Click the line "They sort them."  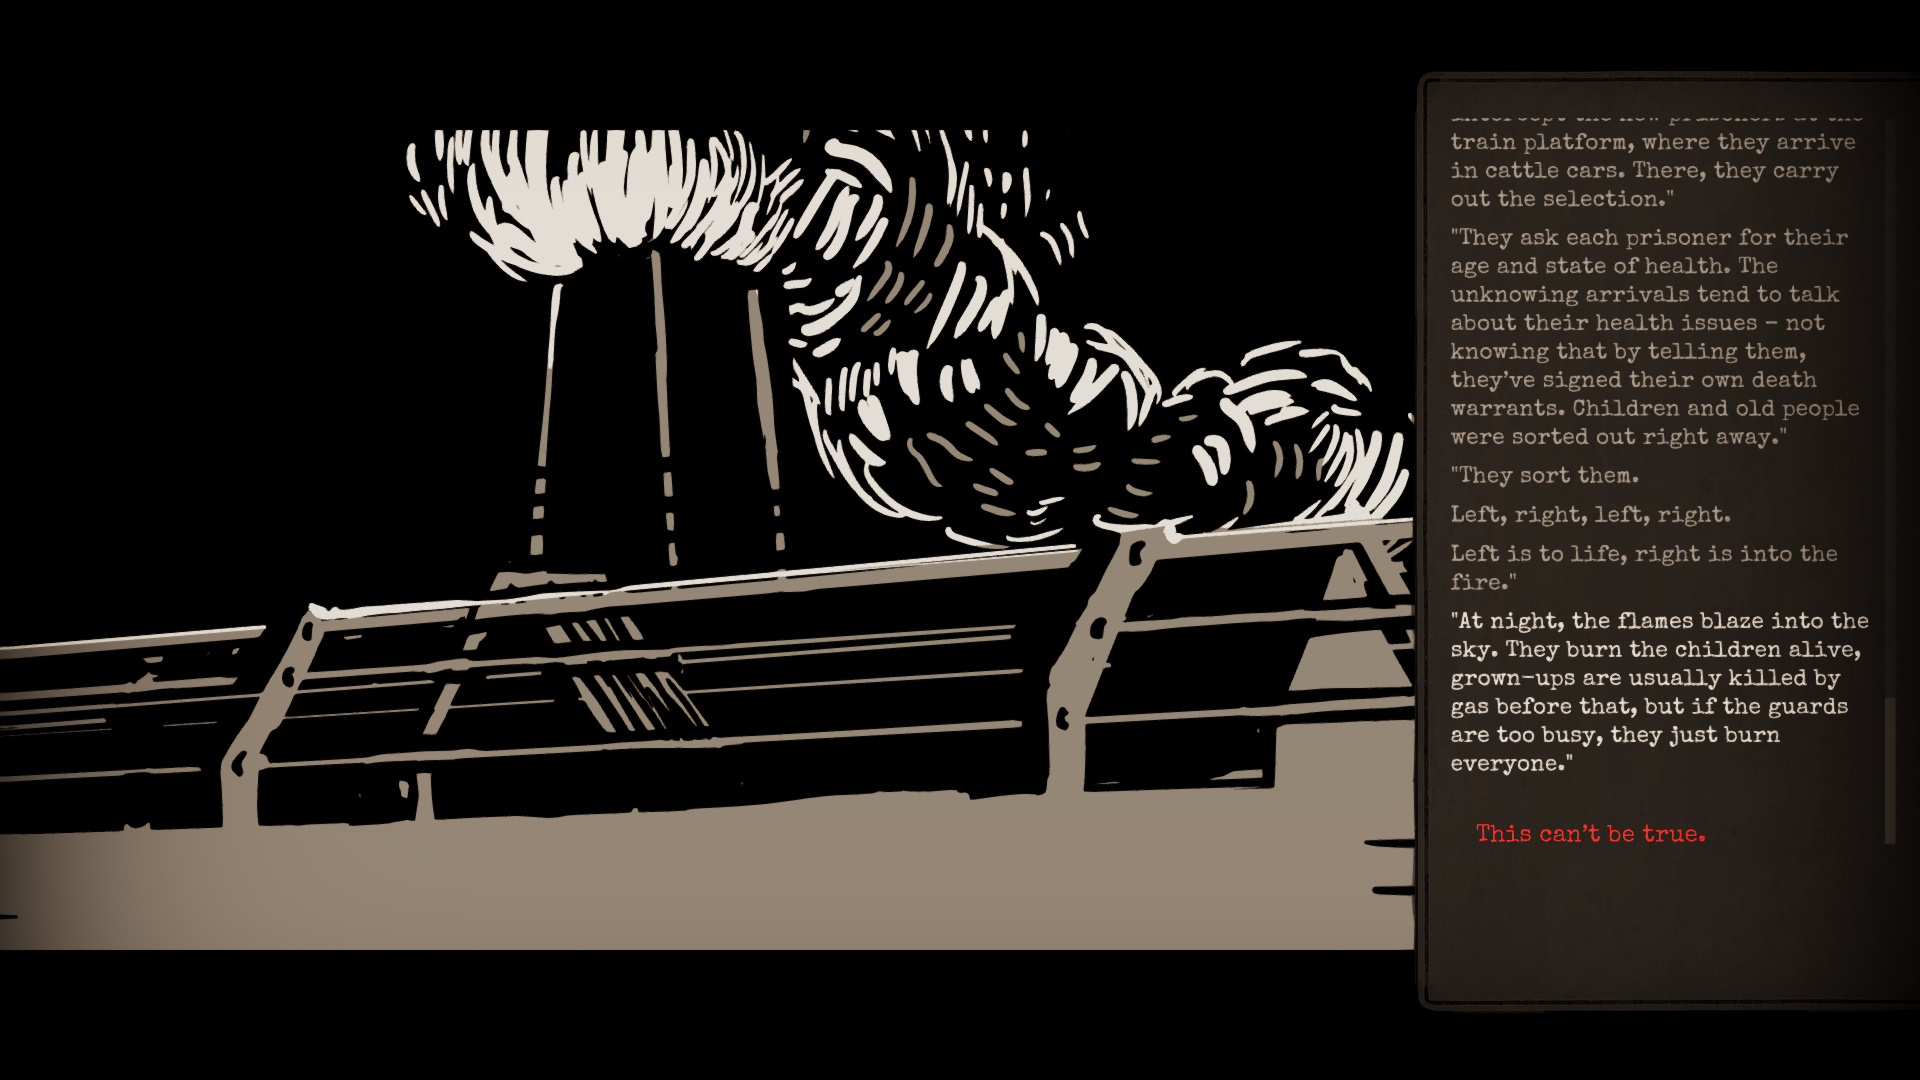[x=1544, y=475]
